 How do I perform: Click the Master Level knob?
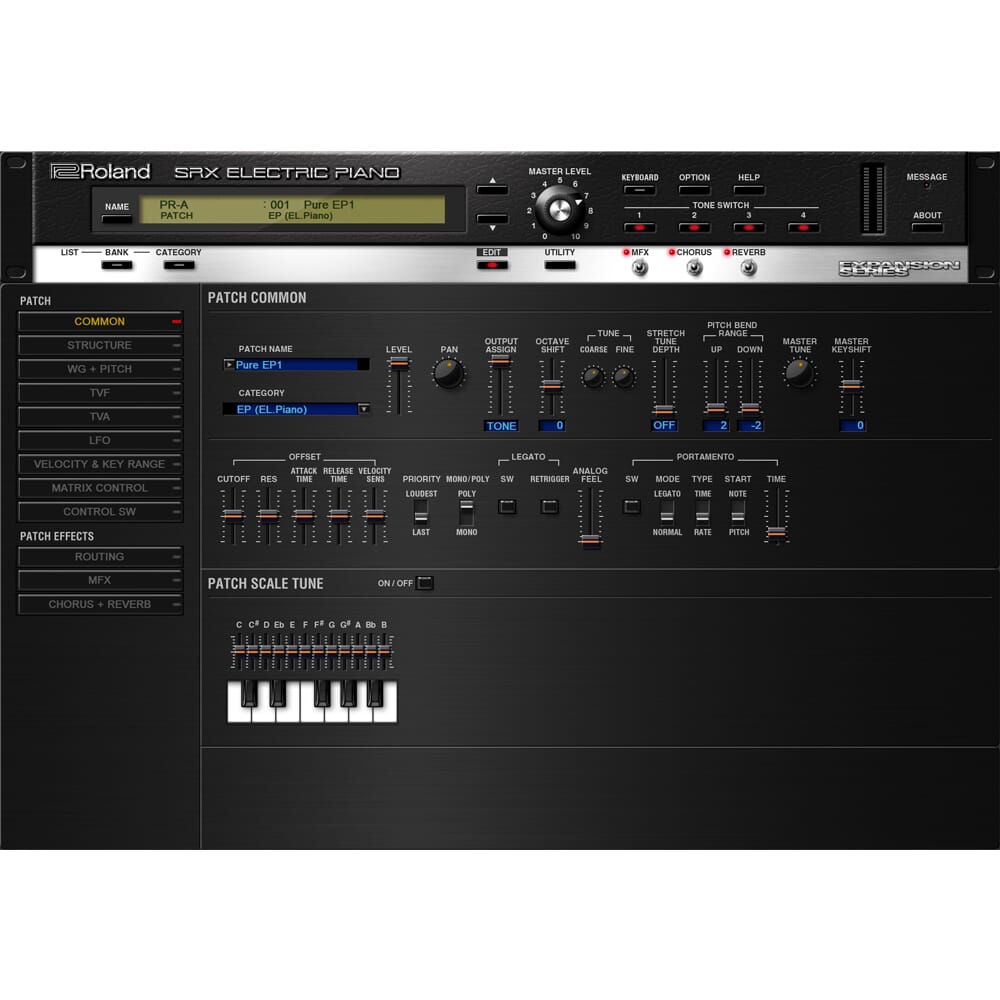click(559, 209)
